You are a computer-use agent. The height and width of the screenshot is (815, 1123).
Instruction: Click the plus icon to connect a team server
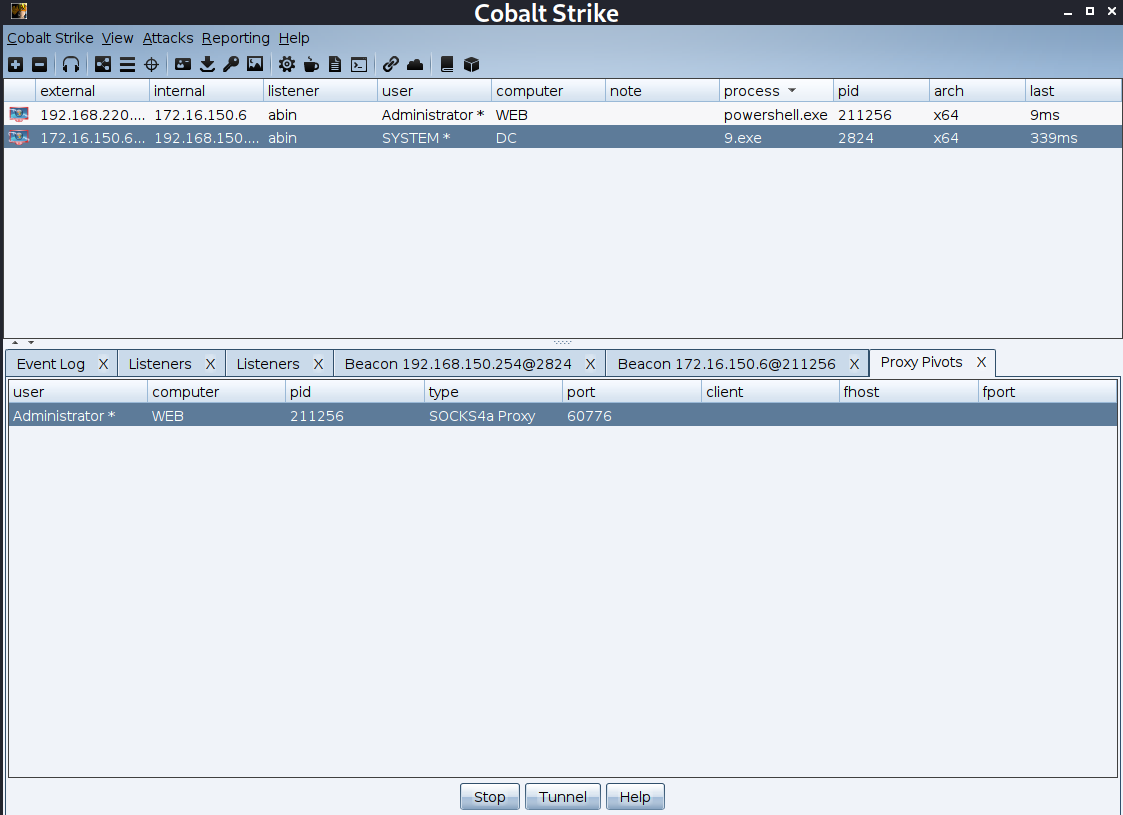pyautogui.click(x=16, y=64)
